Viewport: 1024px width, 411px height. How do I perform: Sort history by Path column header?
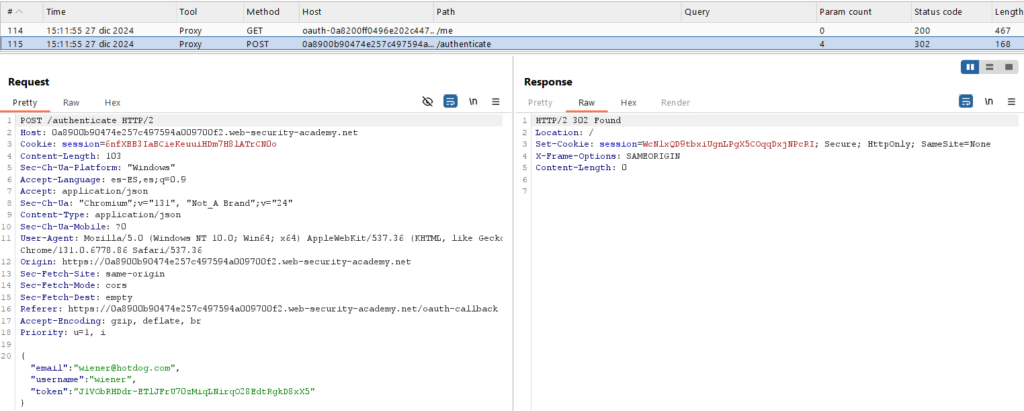pyautogui.click(x=558, y=12)
